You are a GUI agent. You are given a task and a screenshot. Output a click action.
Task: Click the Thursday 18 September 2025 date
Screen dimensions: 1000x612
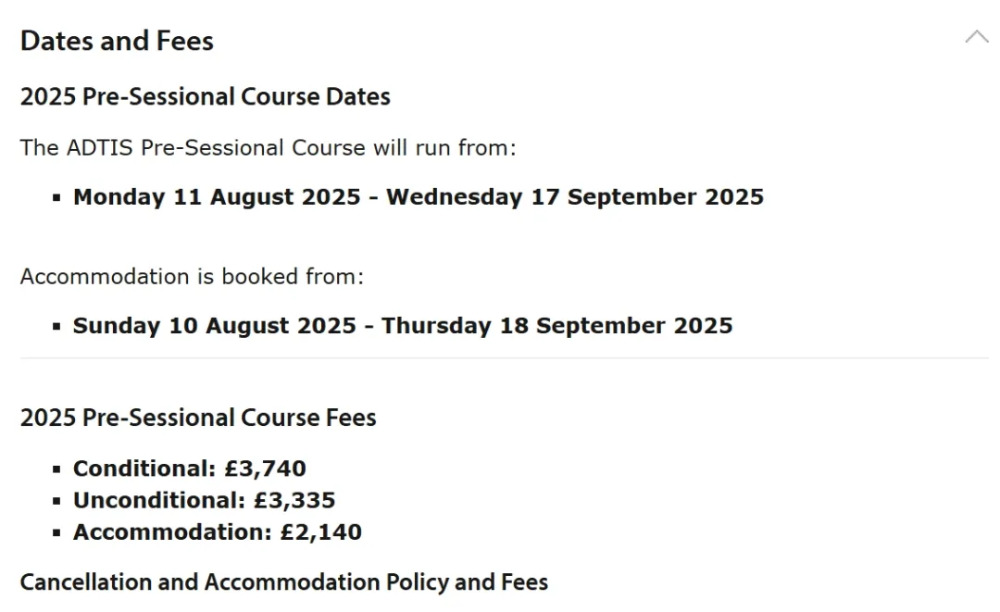[x=557, y=326]
